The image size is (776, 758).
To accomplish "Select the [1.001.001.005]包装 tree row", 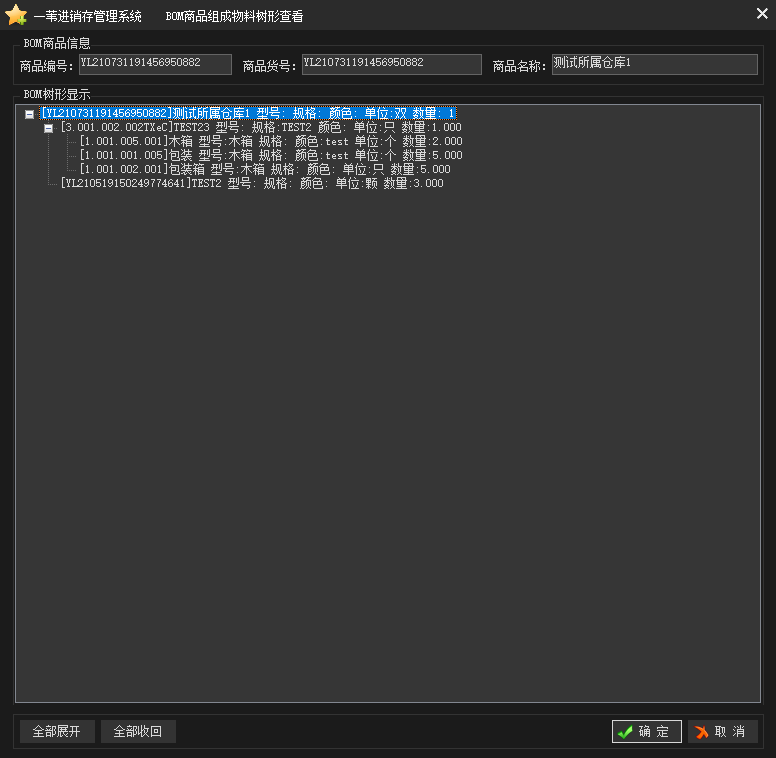I will (x=271, y=155).
